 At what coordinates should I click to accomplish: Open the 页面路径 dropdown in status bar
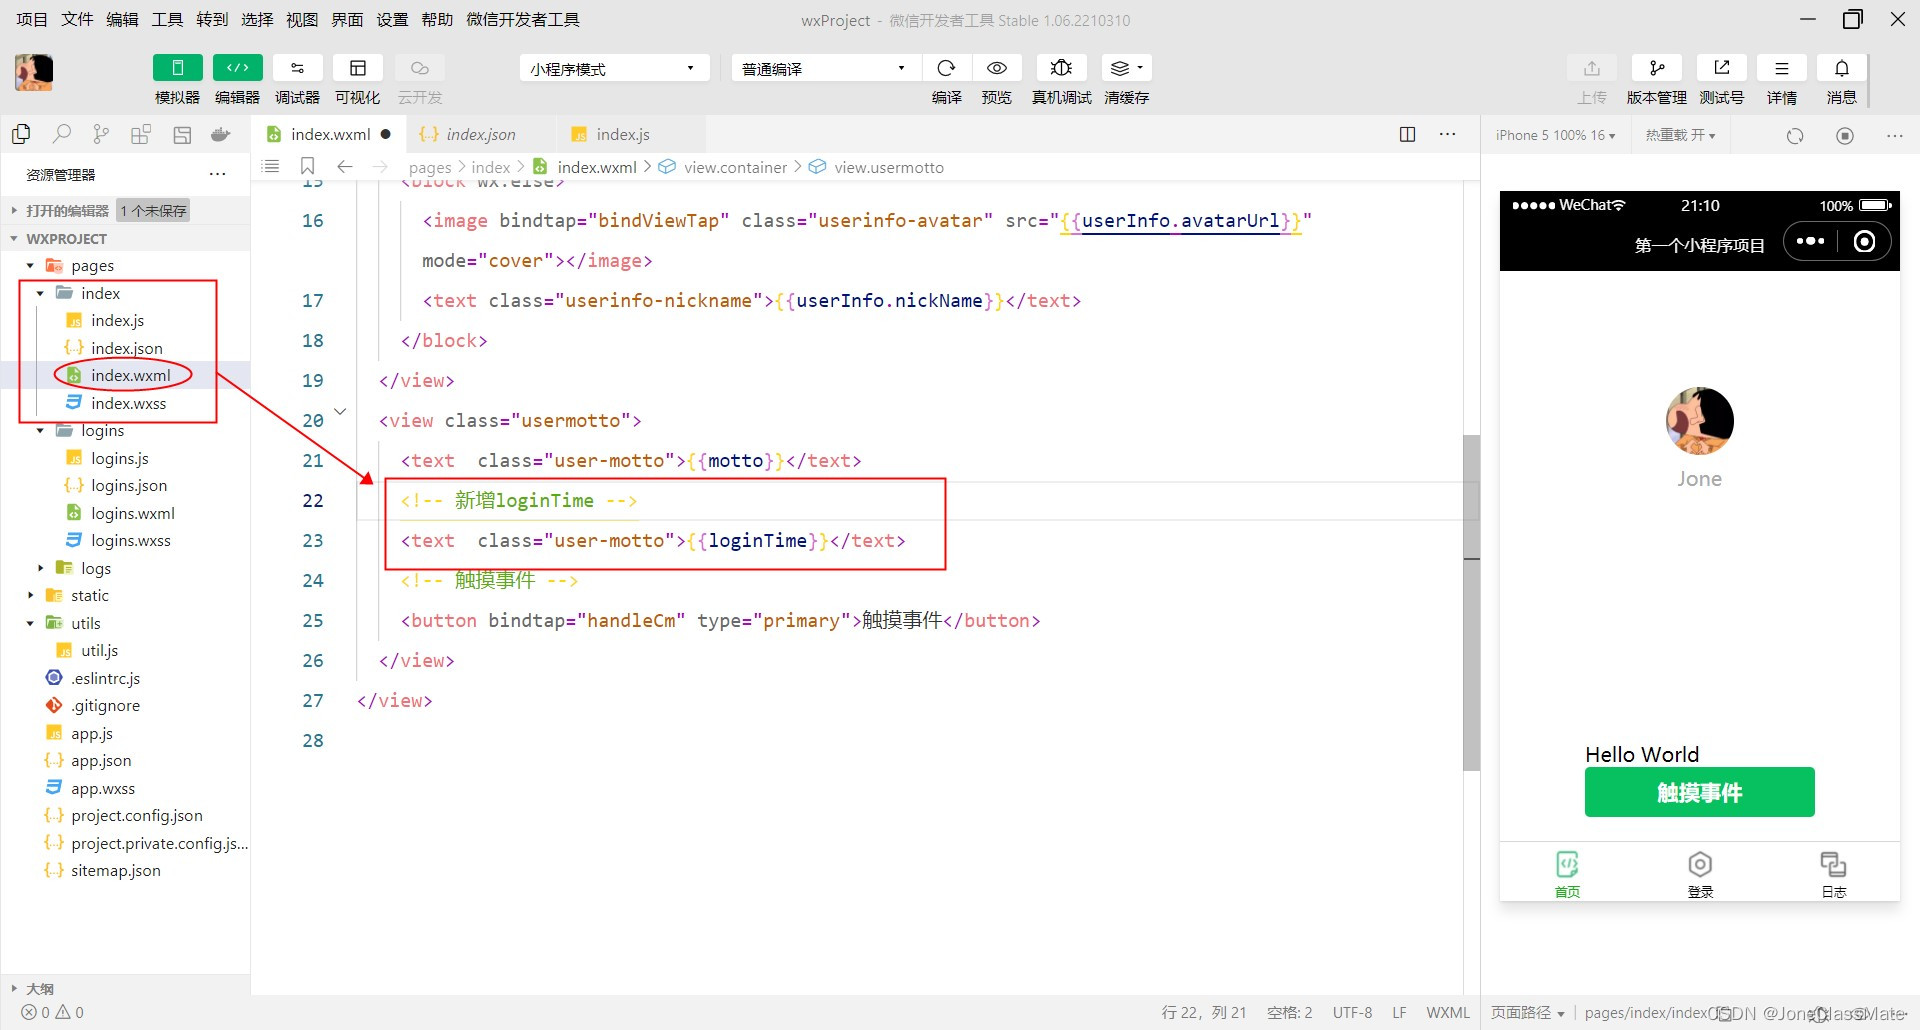click(1527, 1012)
